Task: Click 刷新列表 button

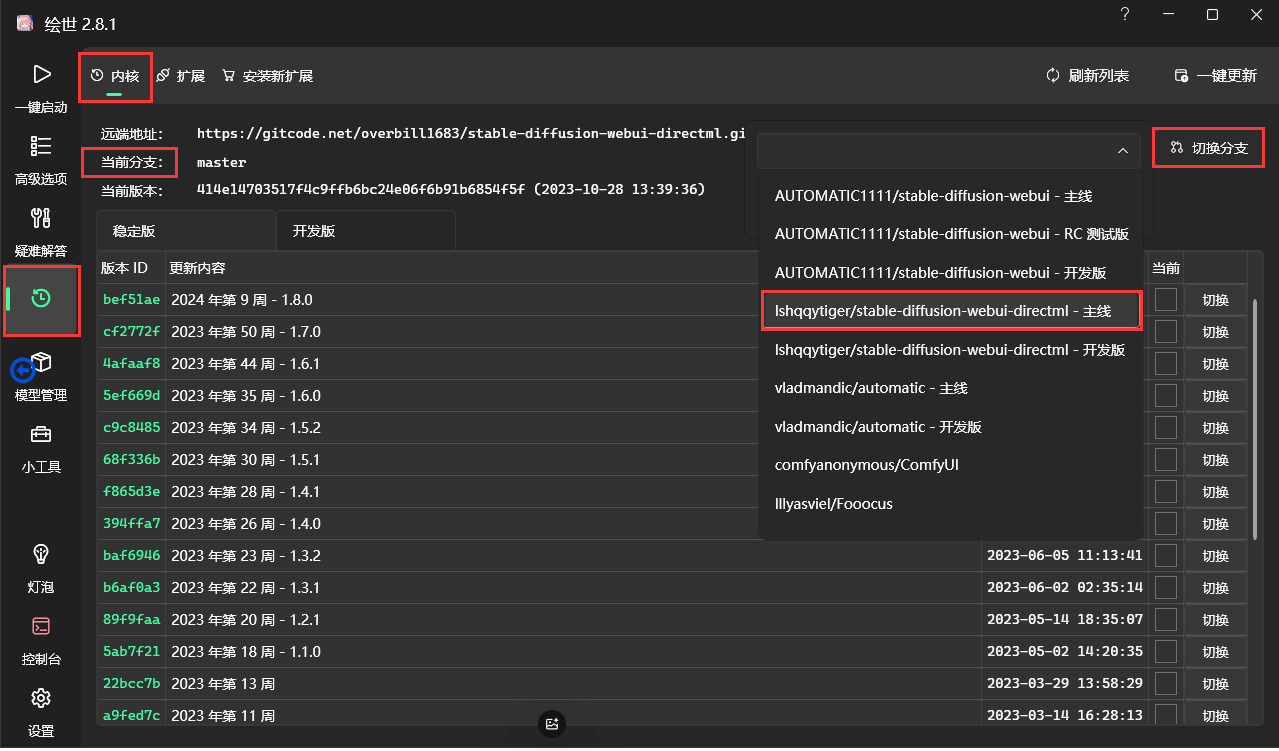Action: click(x=1087, y=76)
